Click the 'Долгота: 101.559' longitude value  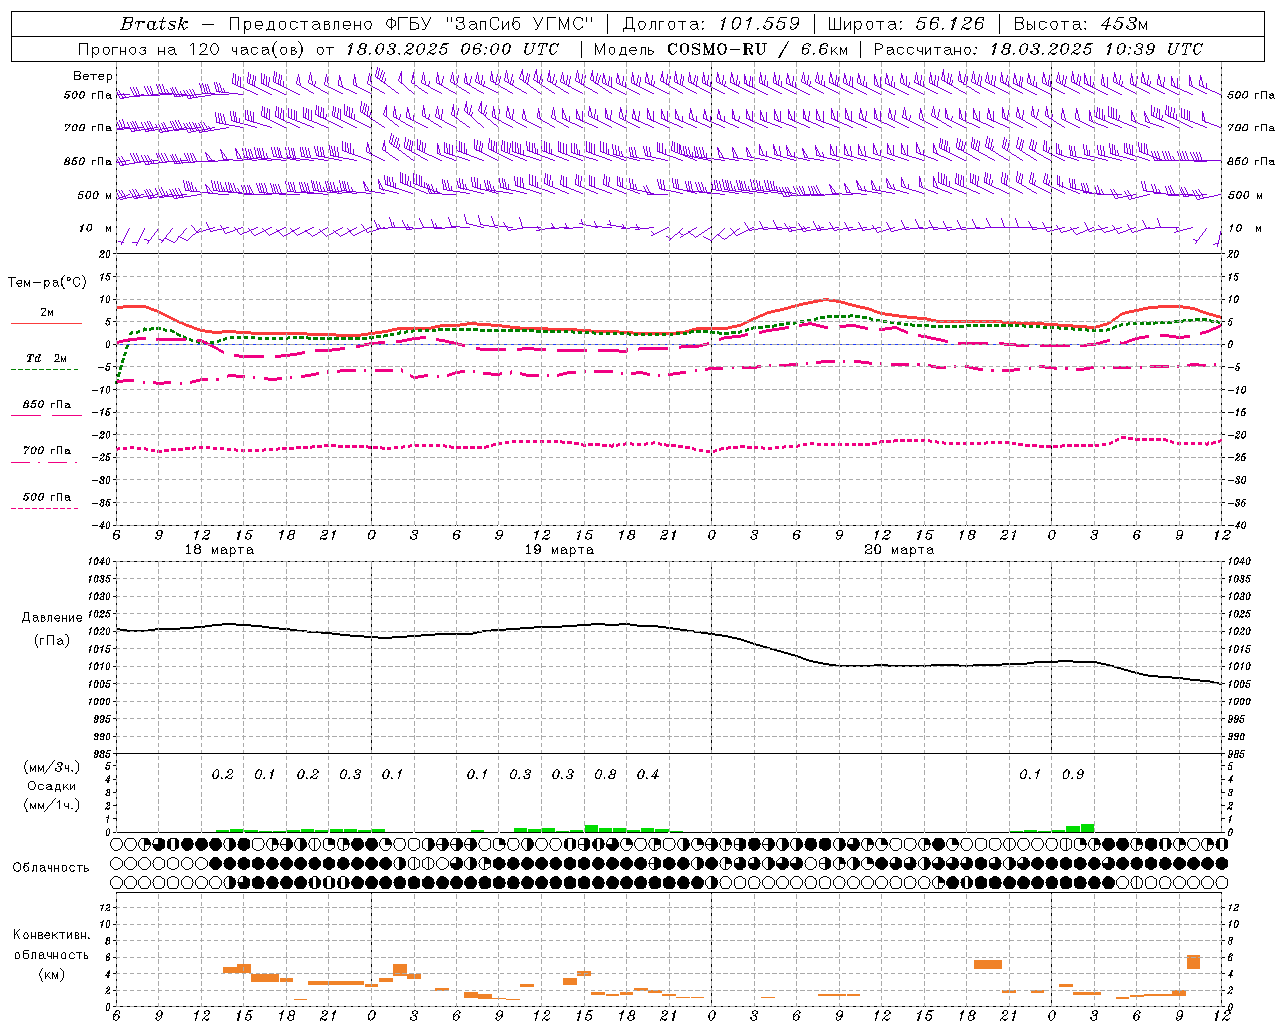click(712, 24)
